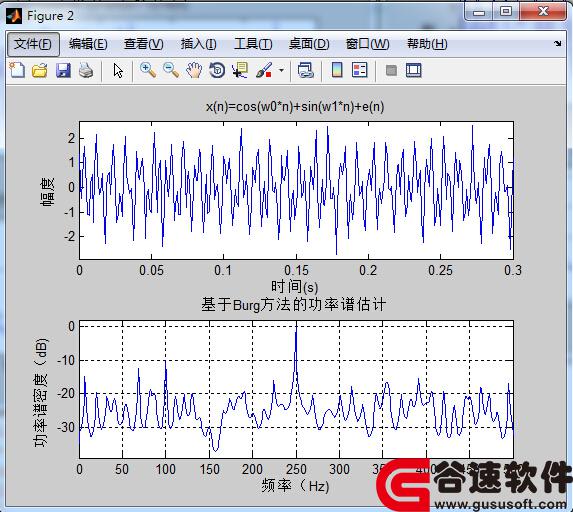
Task: Click the Link Plot icon
Action: click(306, 70)
